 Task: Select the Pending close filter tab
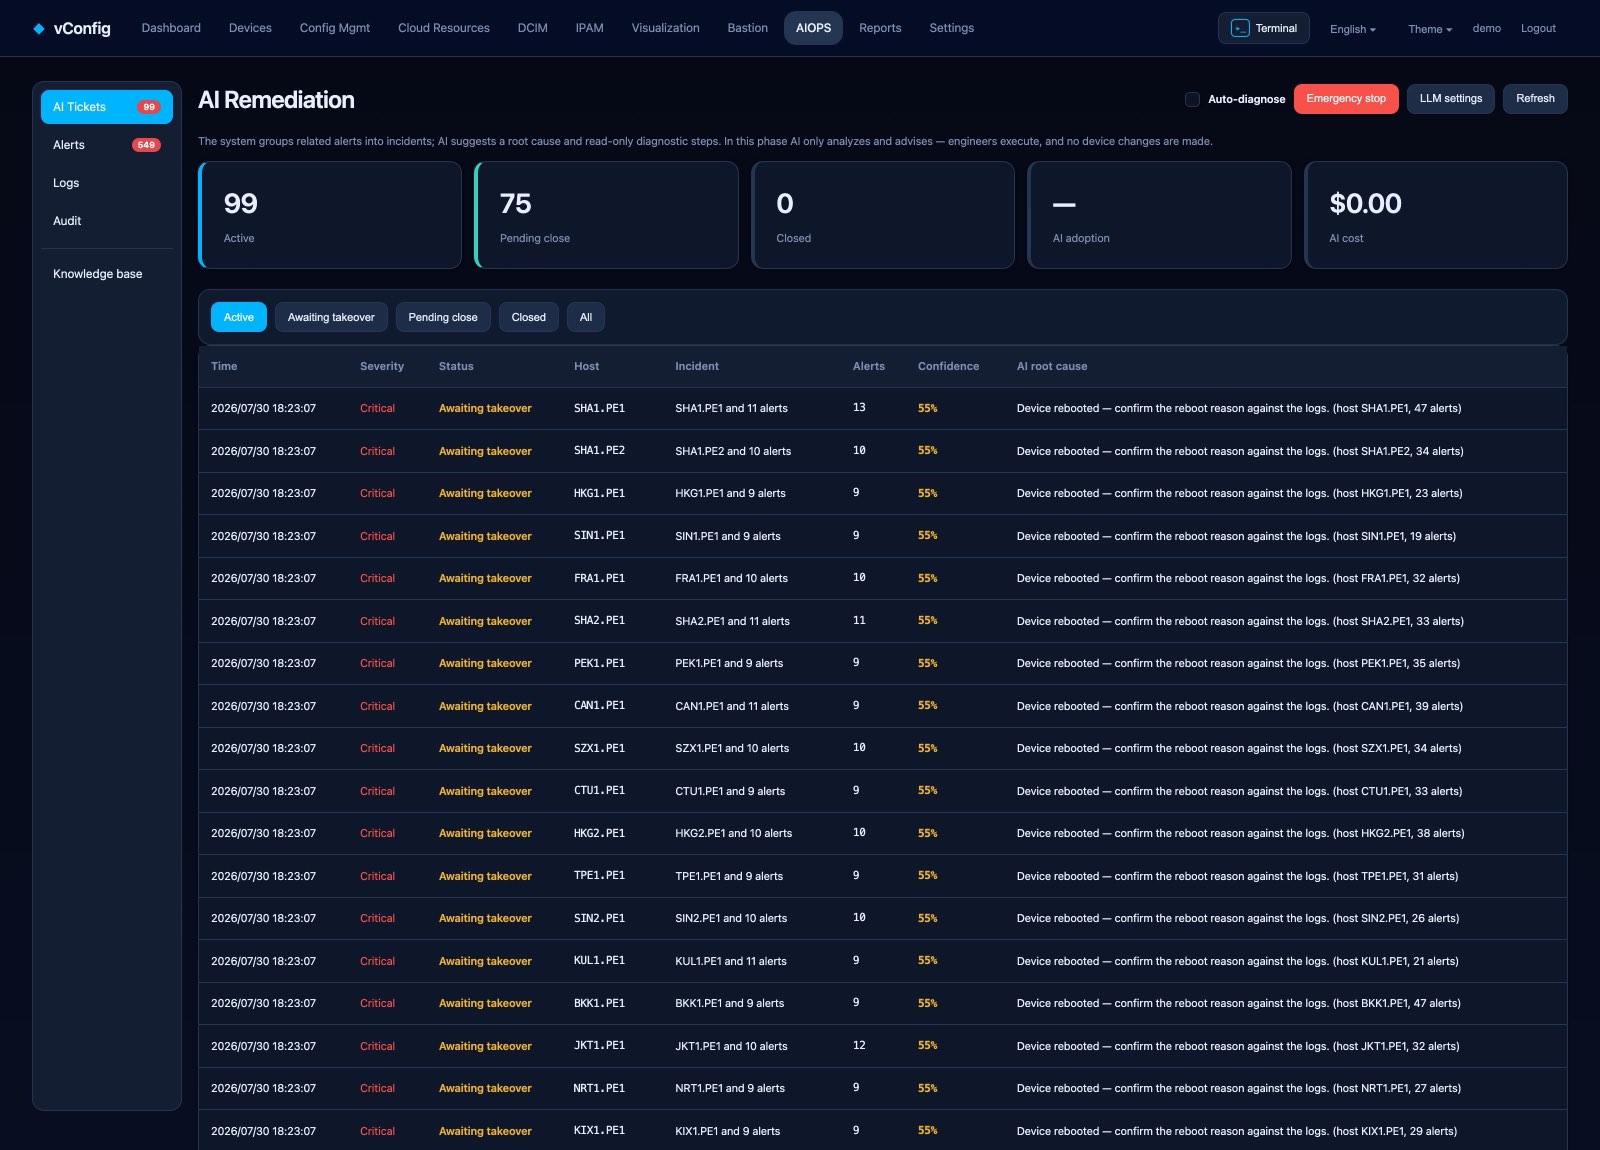(x=443, y=317)
